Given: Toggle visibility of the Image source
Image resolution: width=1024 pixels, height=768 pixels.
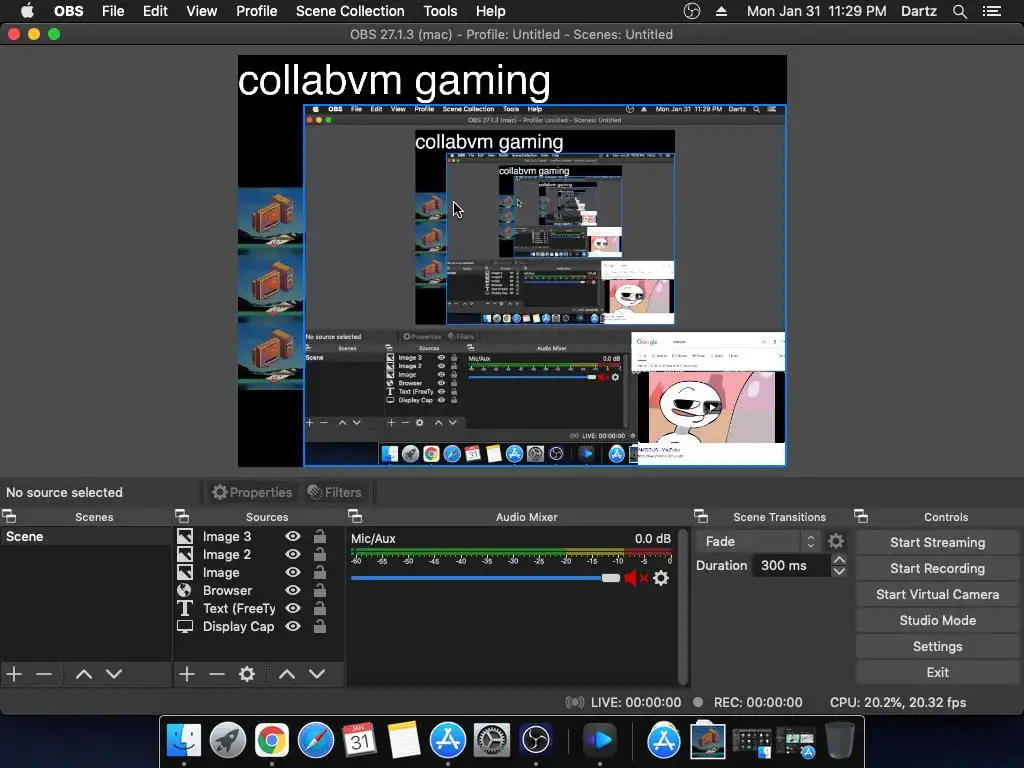Looking at the screenshot, I should pyautogui.click(x=293, y=572).
